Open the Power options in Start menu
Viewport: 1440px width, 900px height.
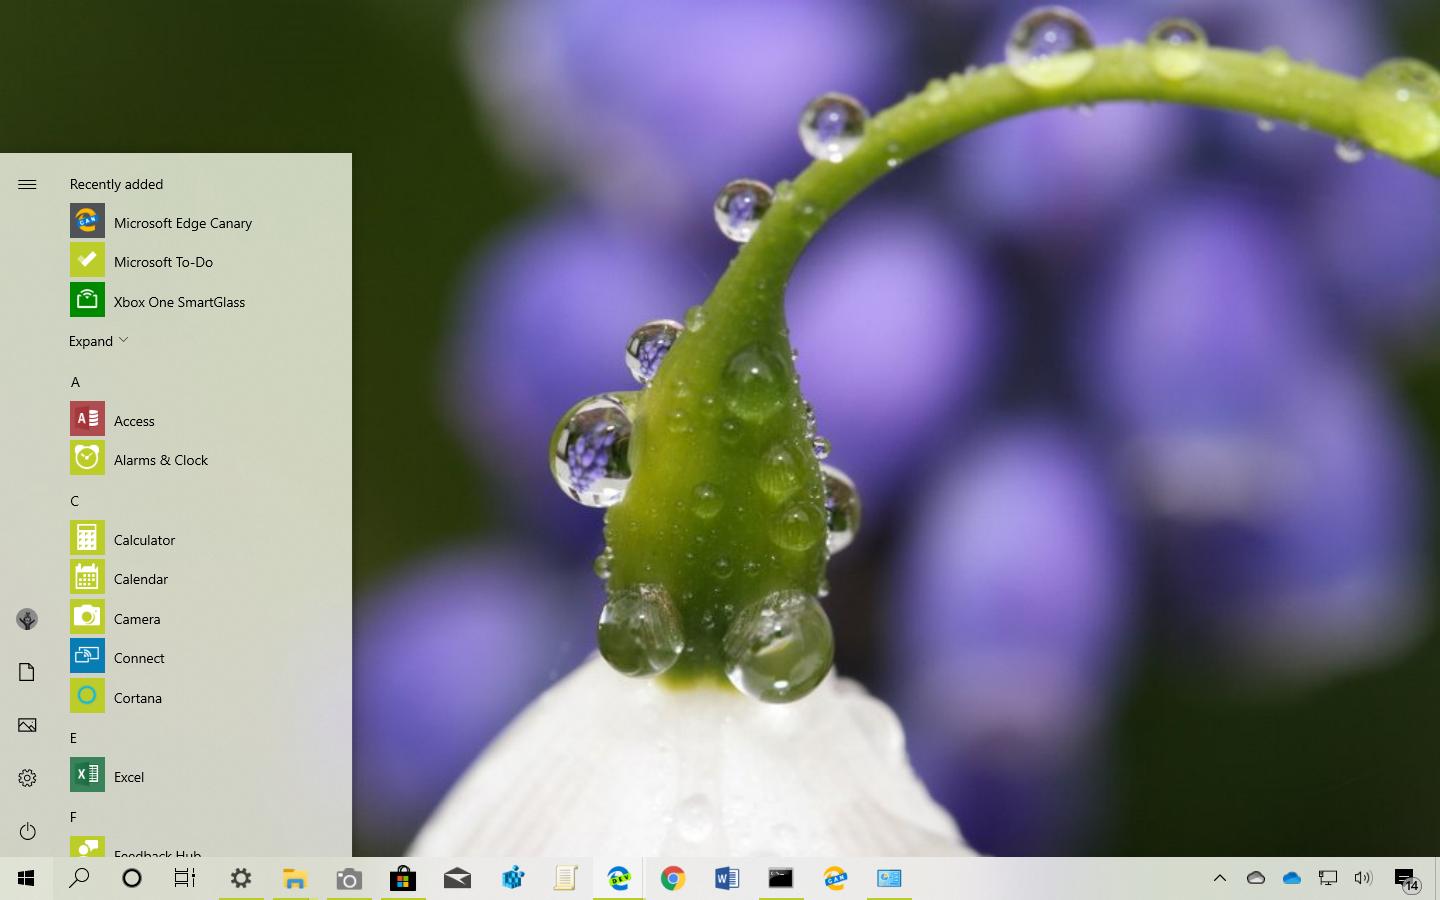[27, 831]
